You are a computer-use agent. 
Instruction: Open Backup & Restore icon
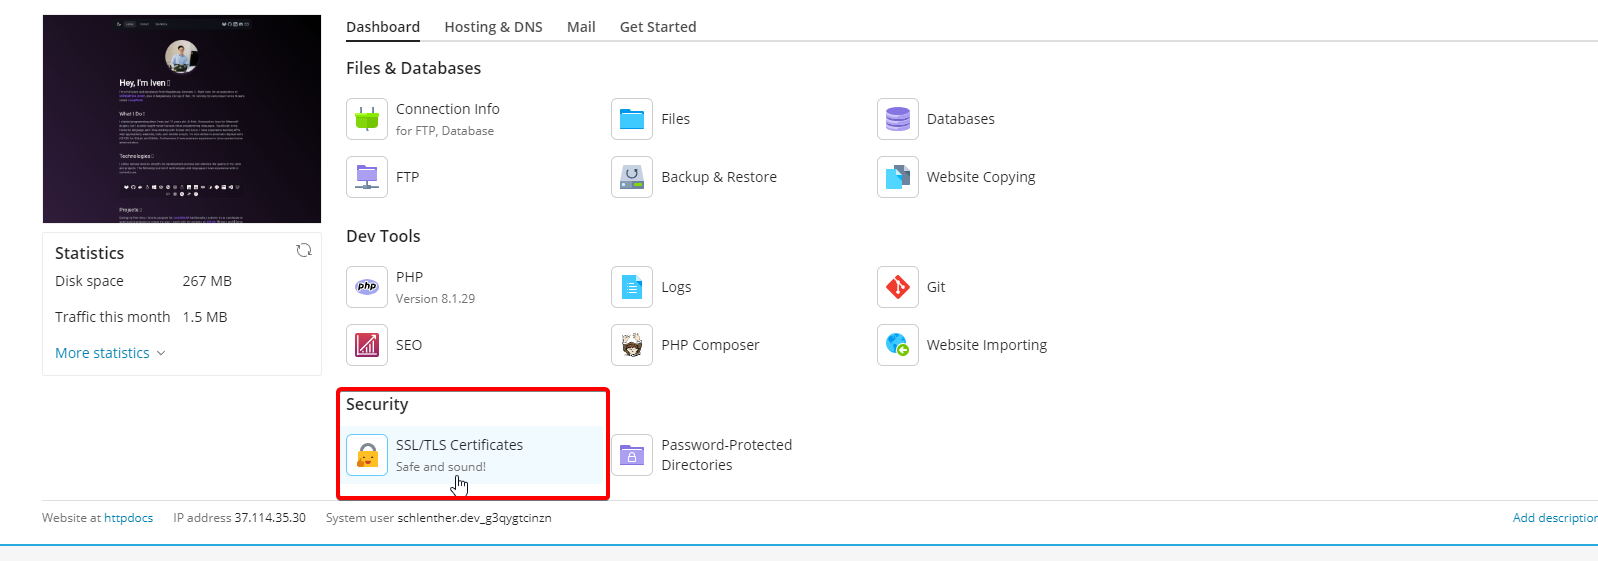632,177
